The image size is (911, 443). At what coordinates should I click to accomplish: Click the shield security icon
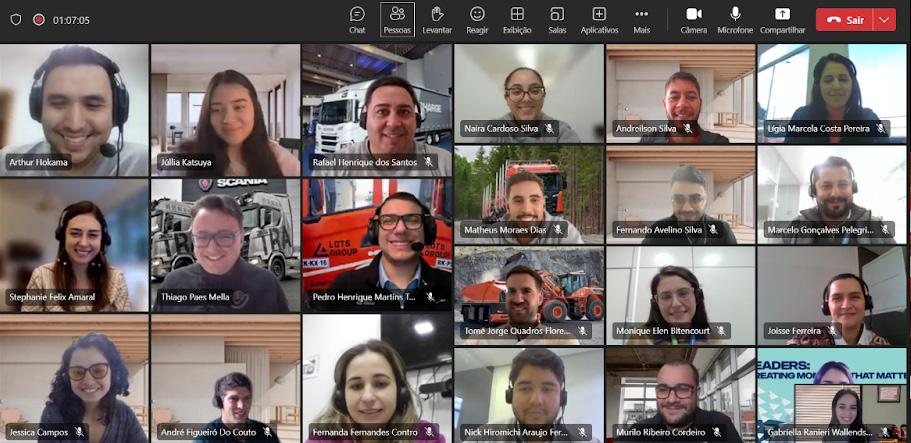tap(16, 20)
